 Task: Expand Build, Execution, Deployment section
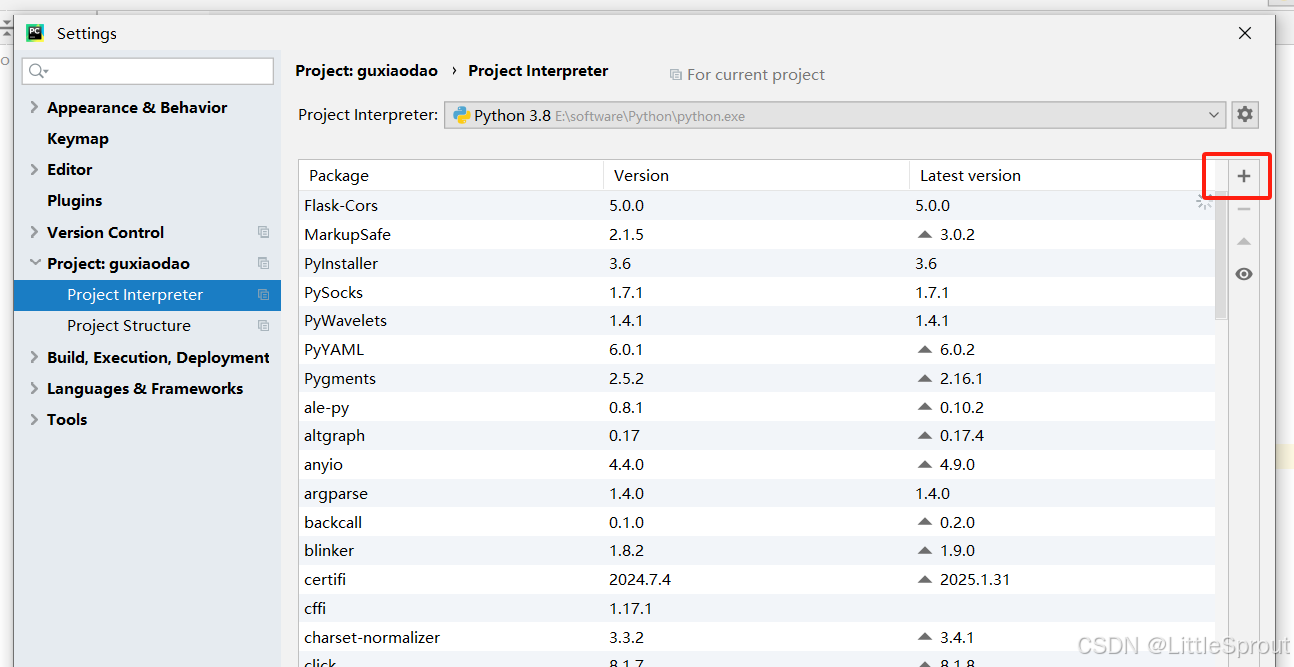click(34, 358)
